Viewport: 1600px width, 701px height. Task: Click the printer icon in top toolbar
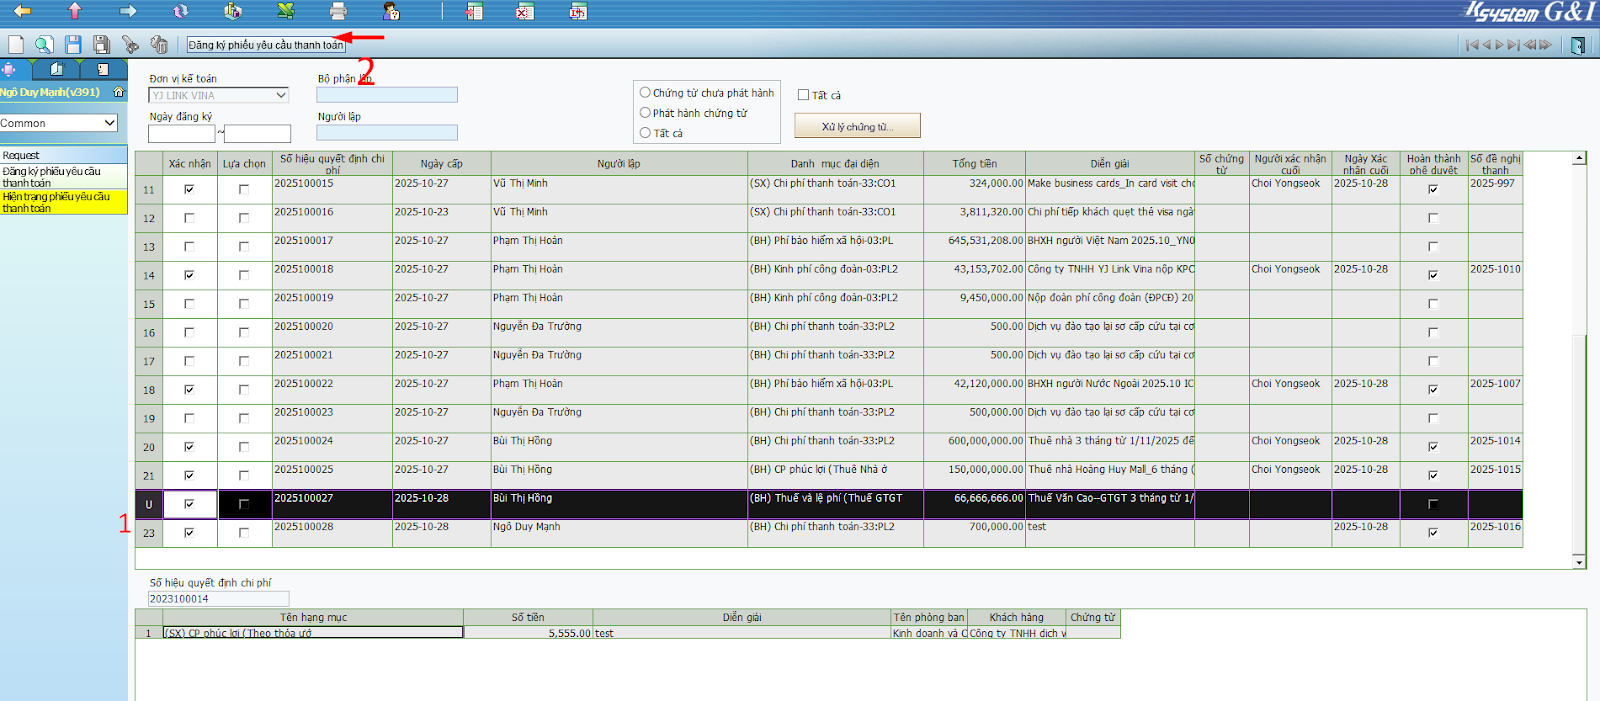click(x=338, y=11)
